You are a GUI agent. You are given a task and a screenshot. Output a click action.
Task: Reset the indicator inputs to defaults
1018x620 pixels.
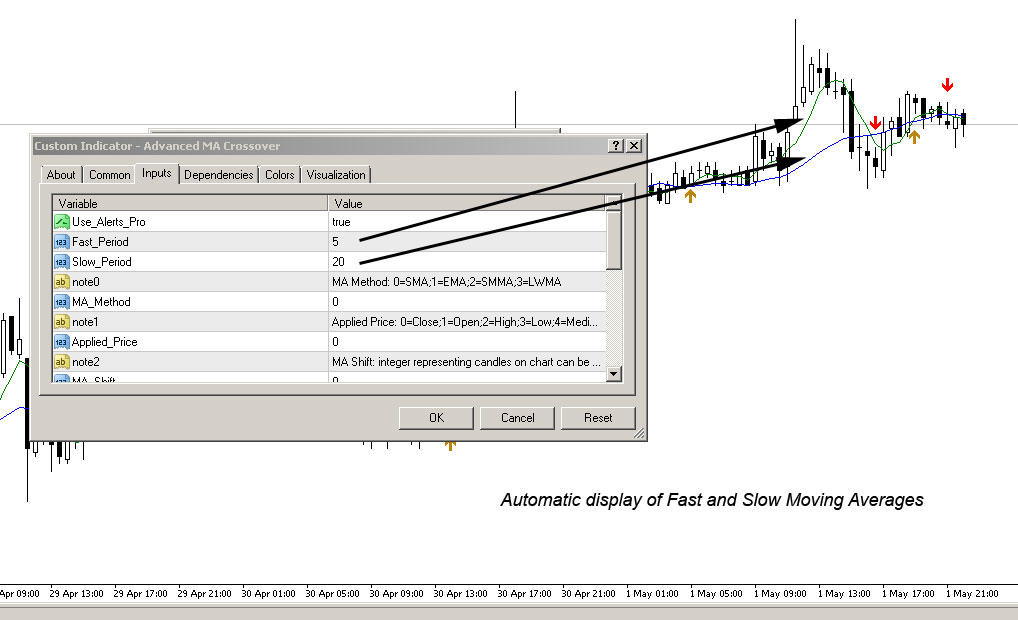(598, 417)
